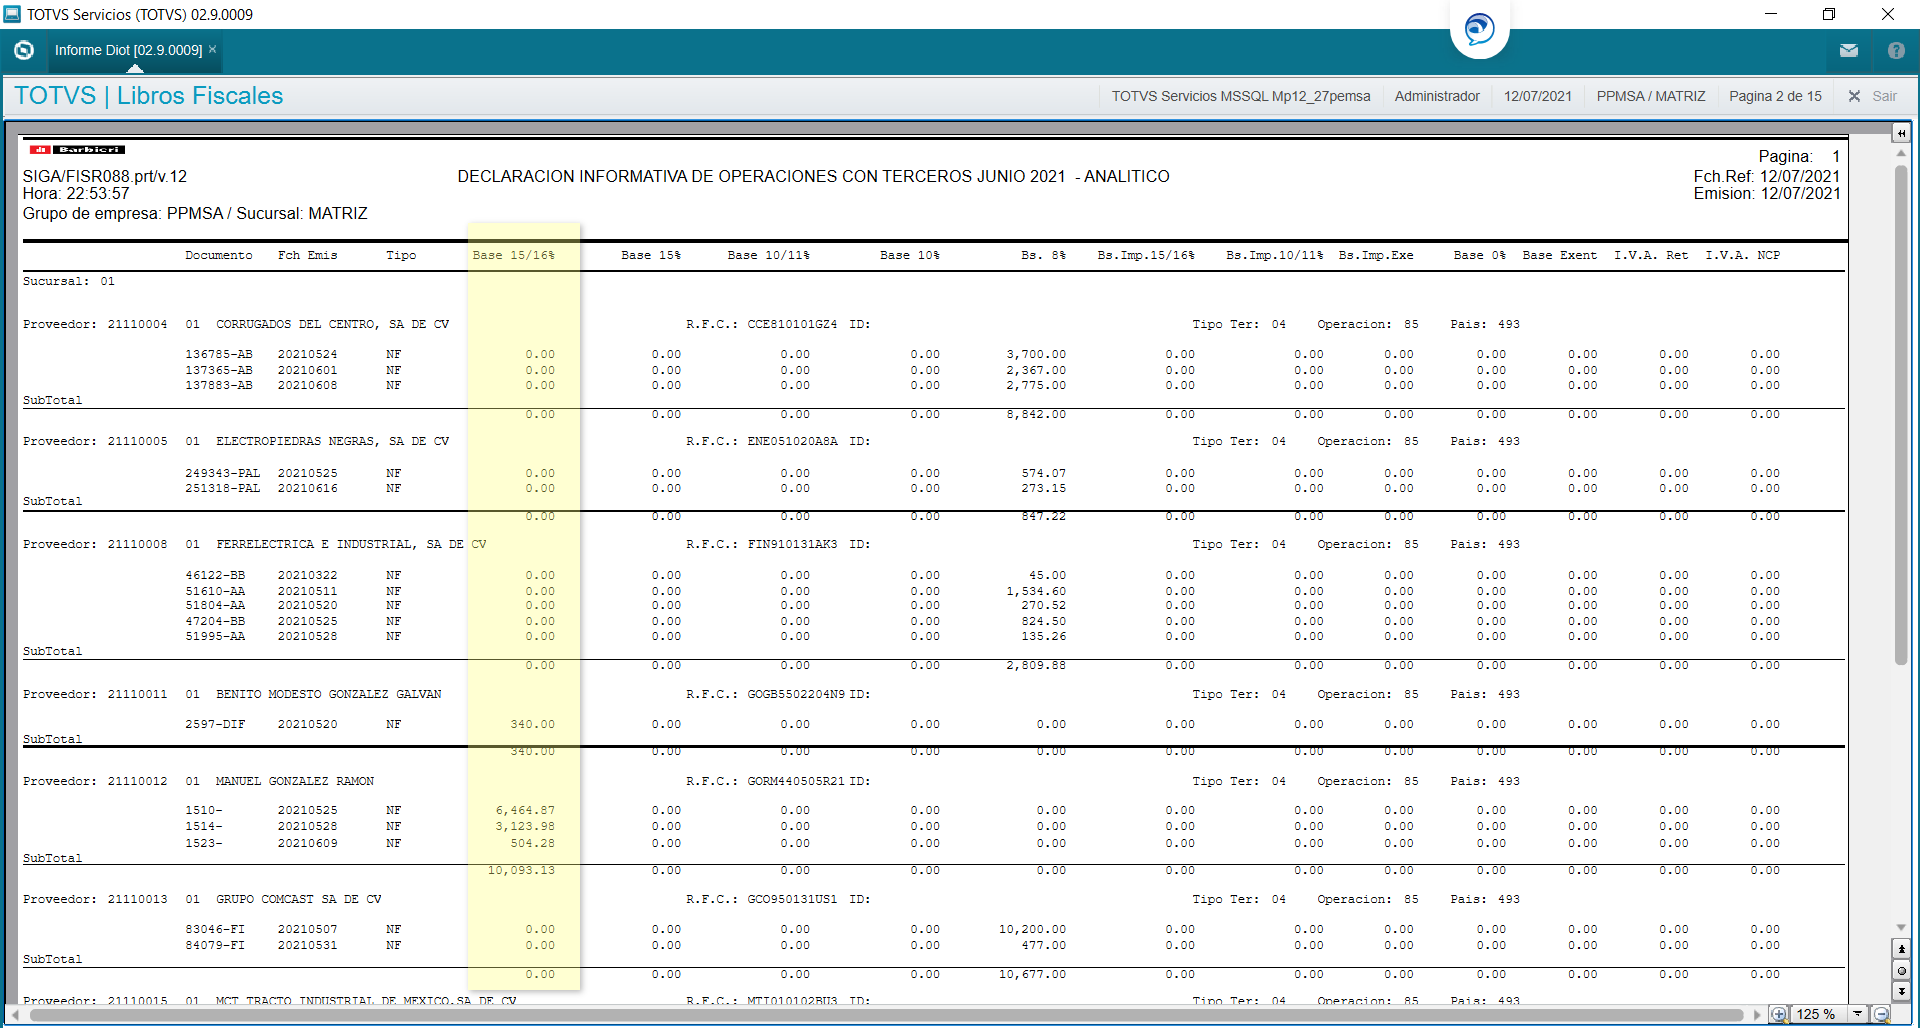Minimize the TOTVS Servicios window
Screen dimensions: 1920x1028
[1770, 14]
